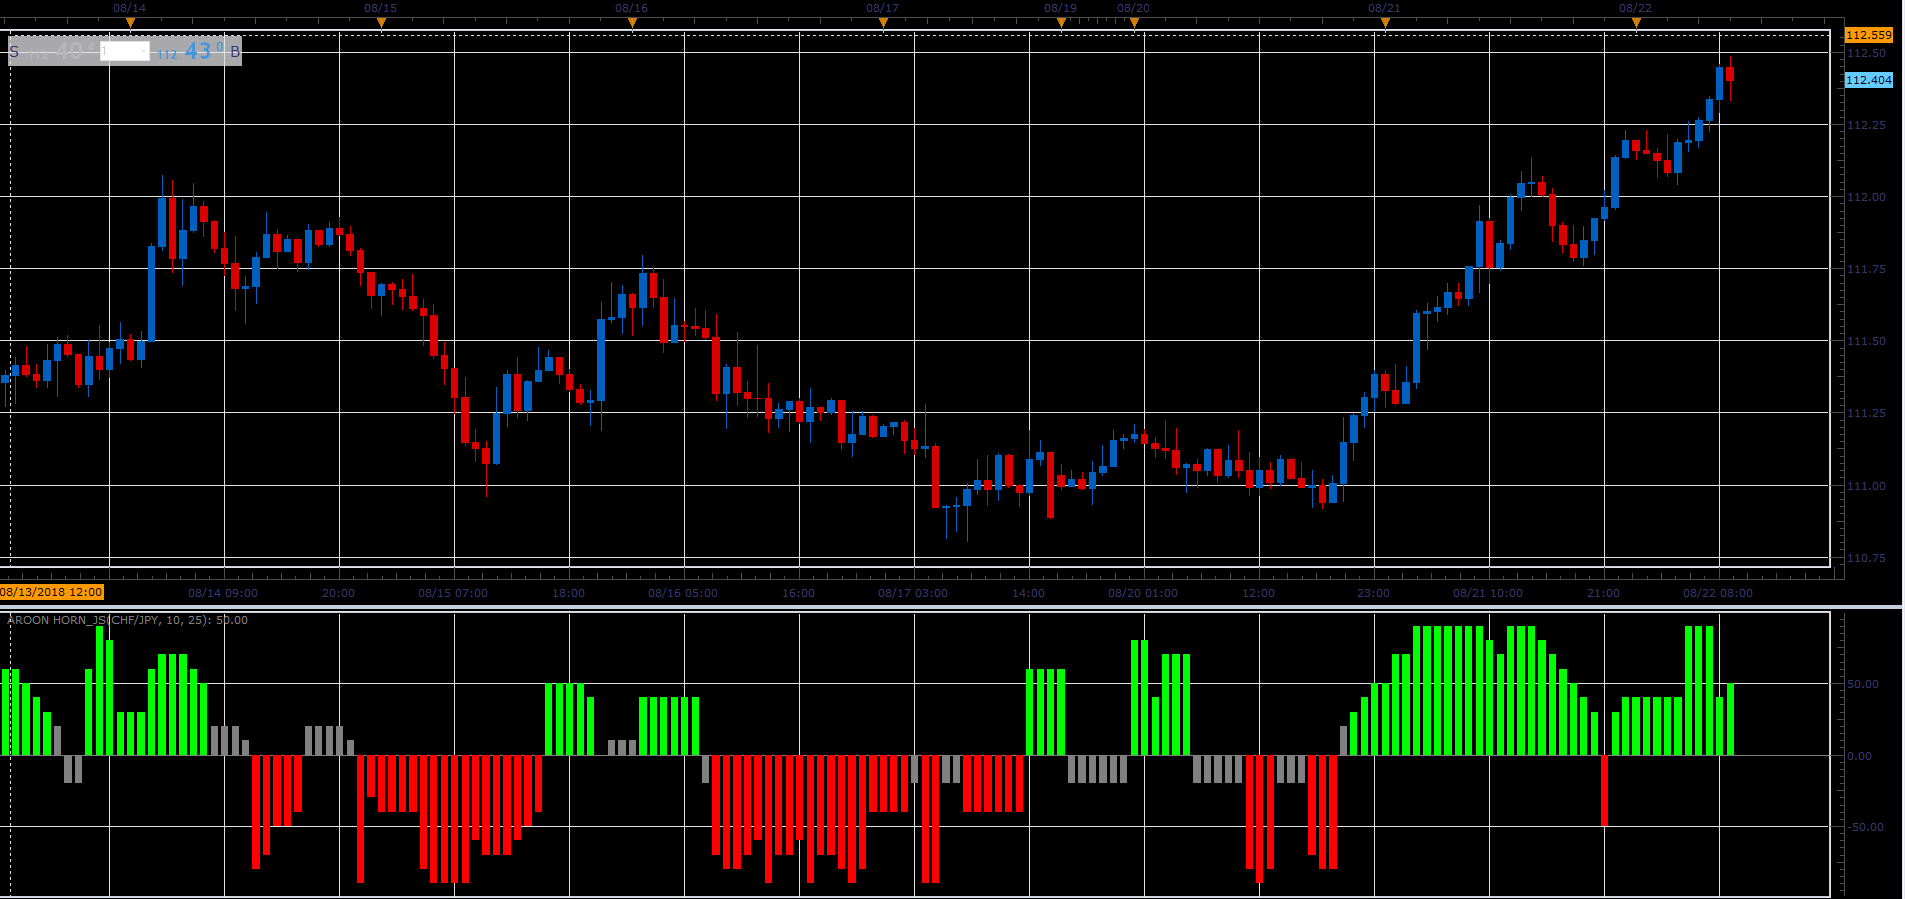Select the 08/16 day marker triangle
The image size is (1905, 899).
[x=632, y=23]
